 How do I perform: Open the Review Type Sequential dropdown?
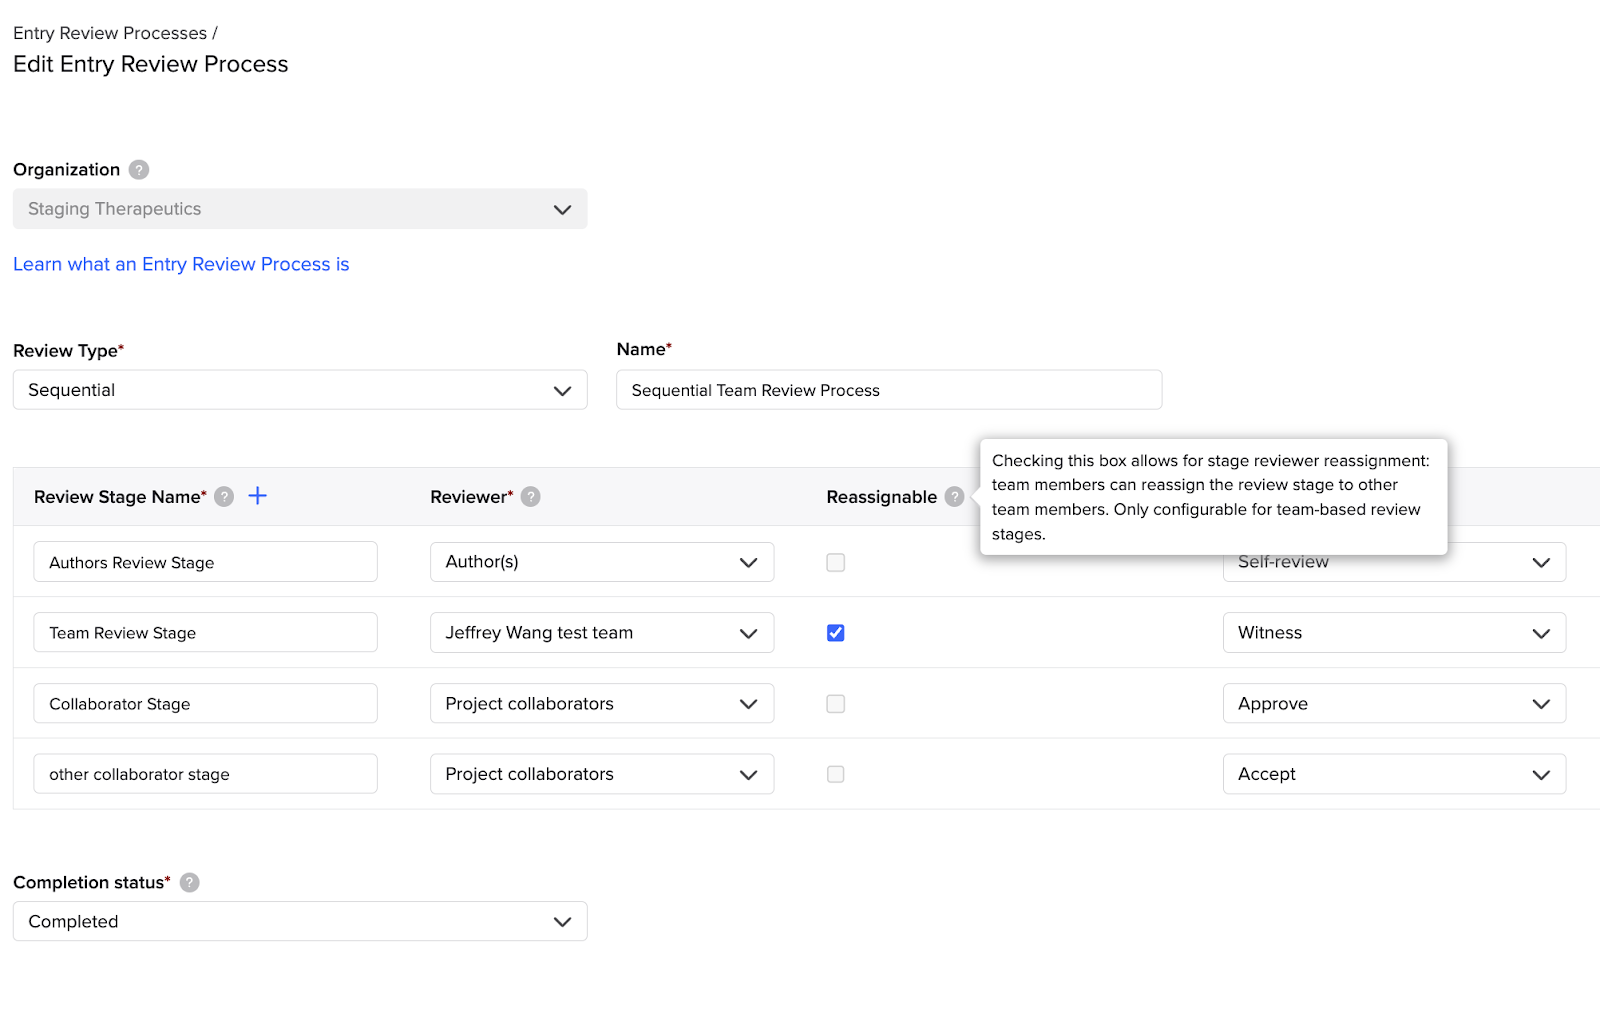click(300, 390)
